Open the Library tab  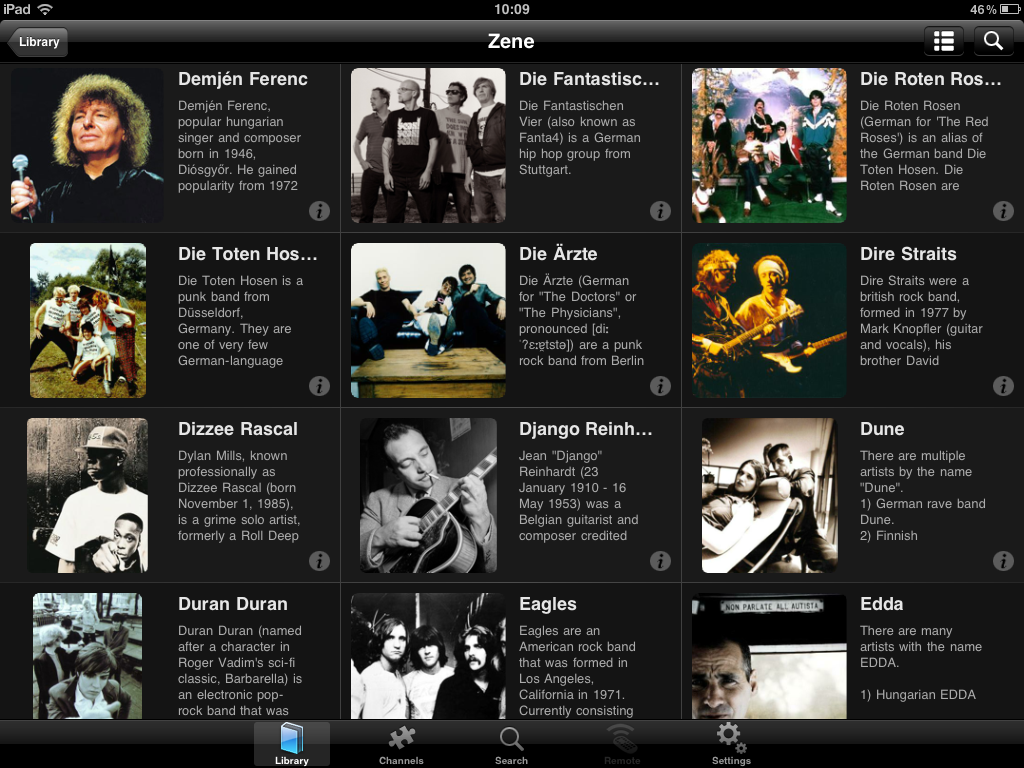click(292, 744)
